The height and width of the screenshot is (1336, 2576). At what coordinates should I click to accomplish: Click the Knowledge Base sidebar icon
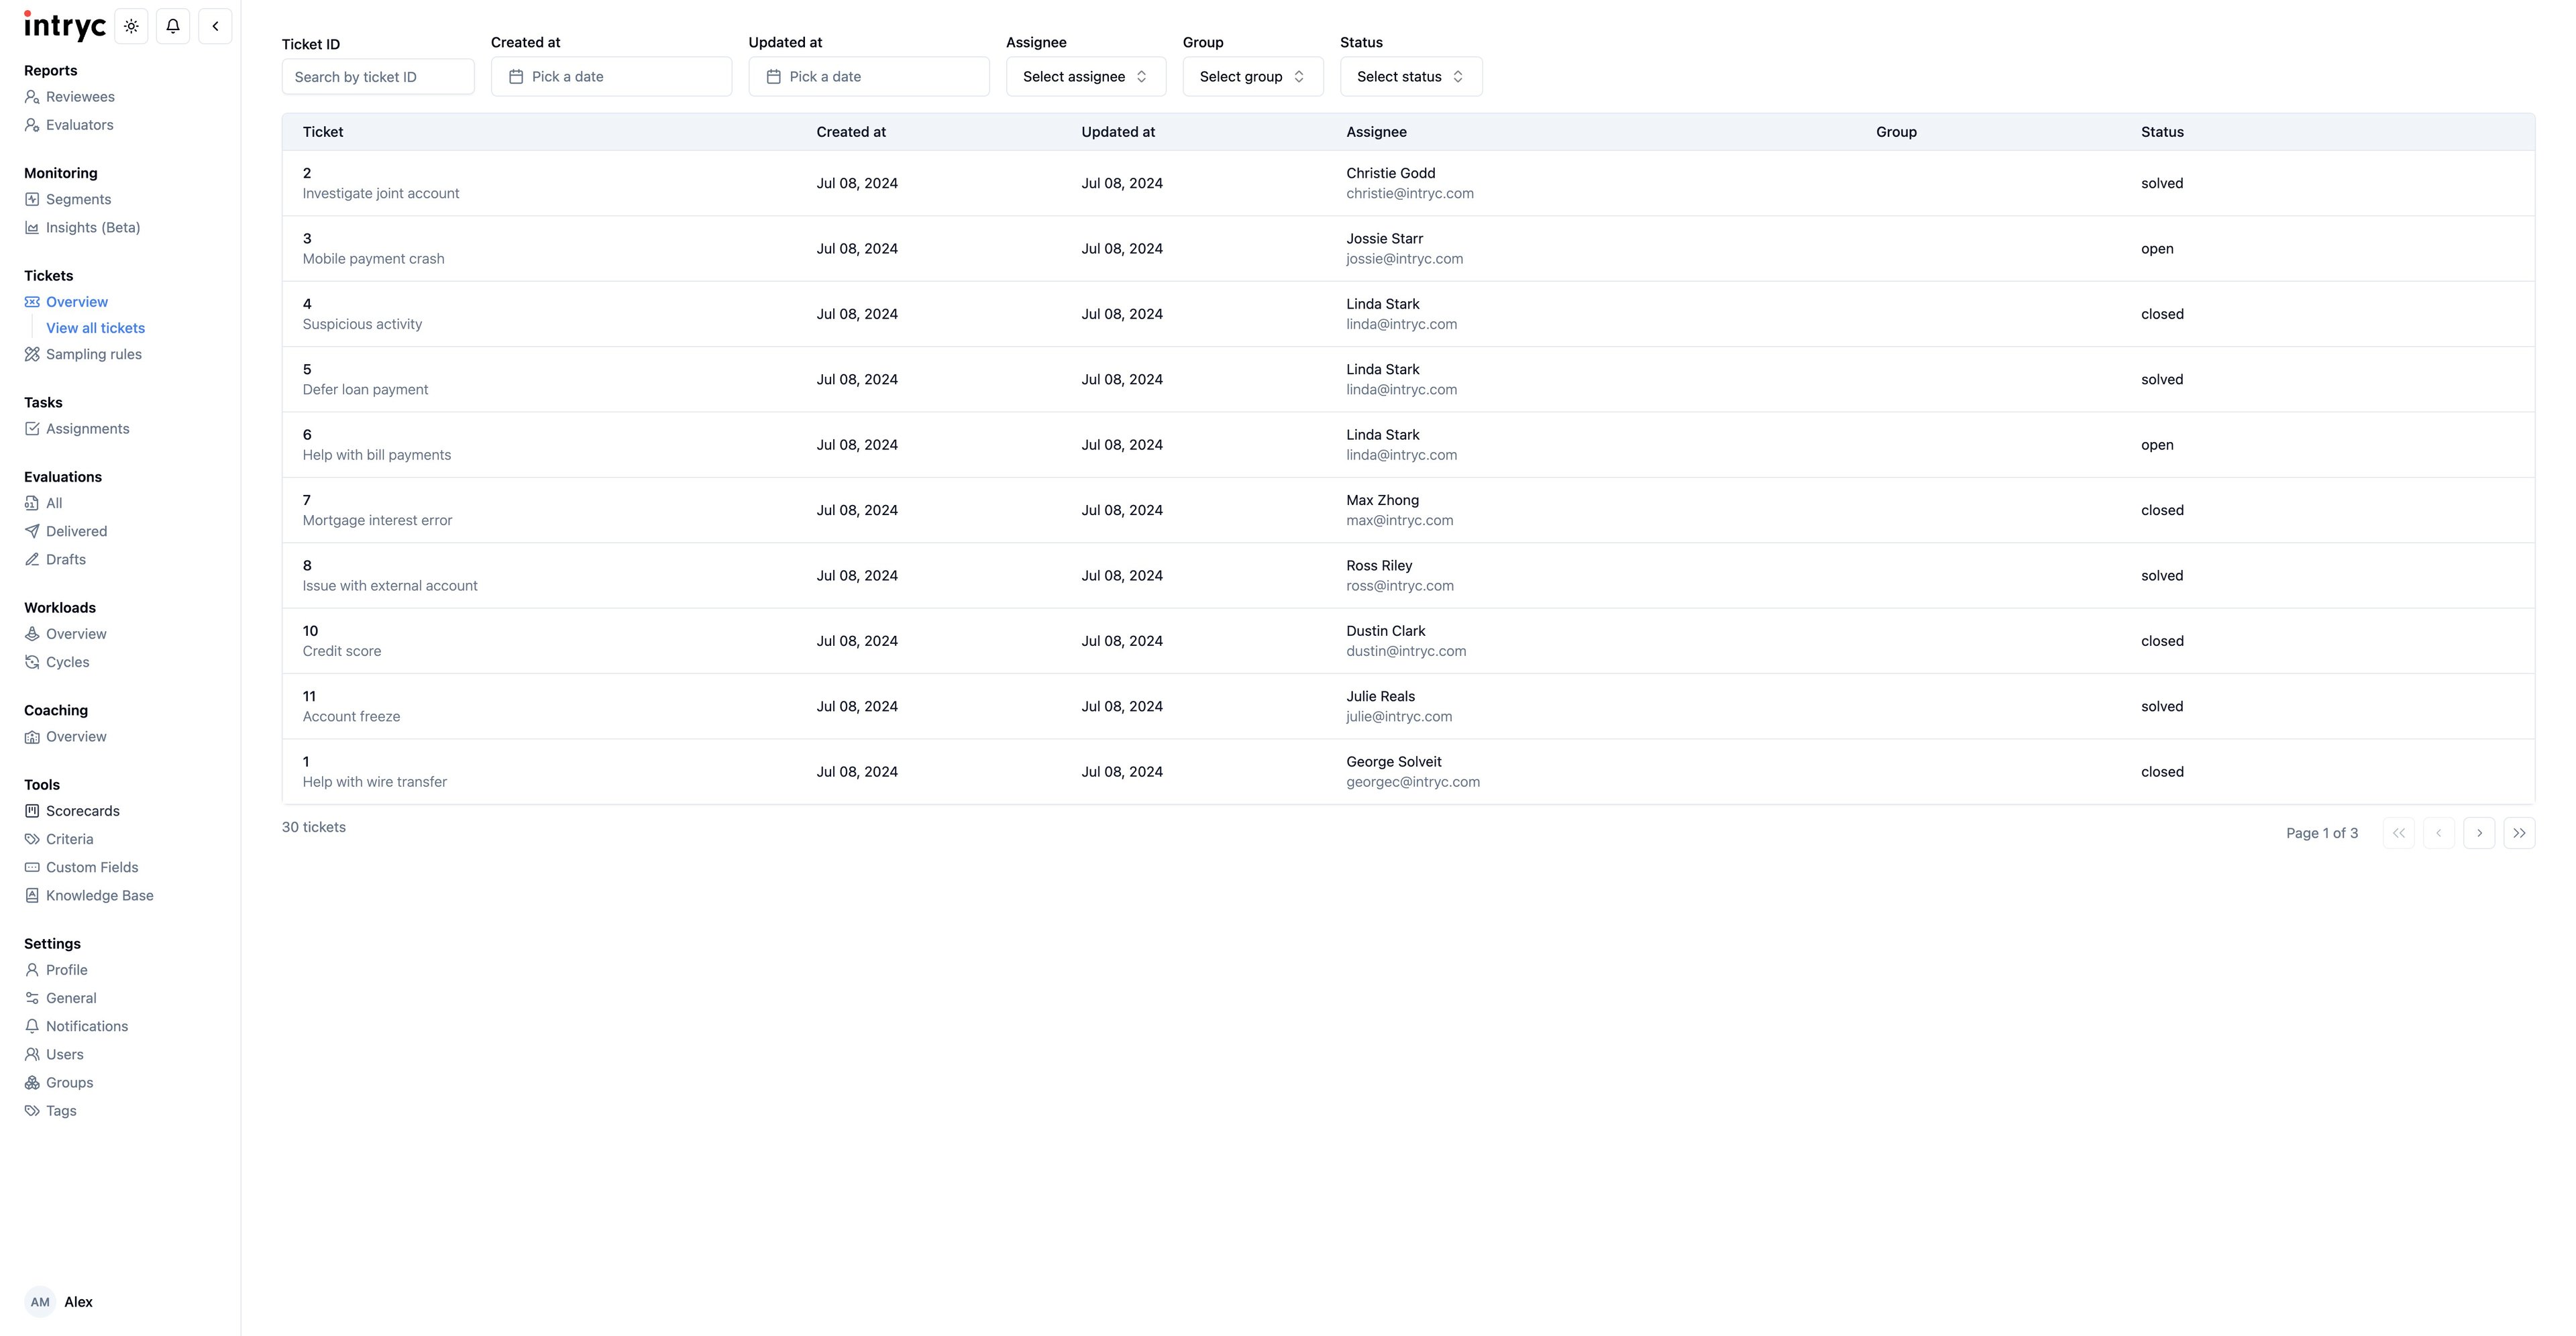tap(32, 895)
